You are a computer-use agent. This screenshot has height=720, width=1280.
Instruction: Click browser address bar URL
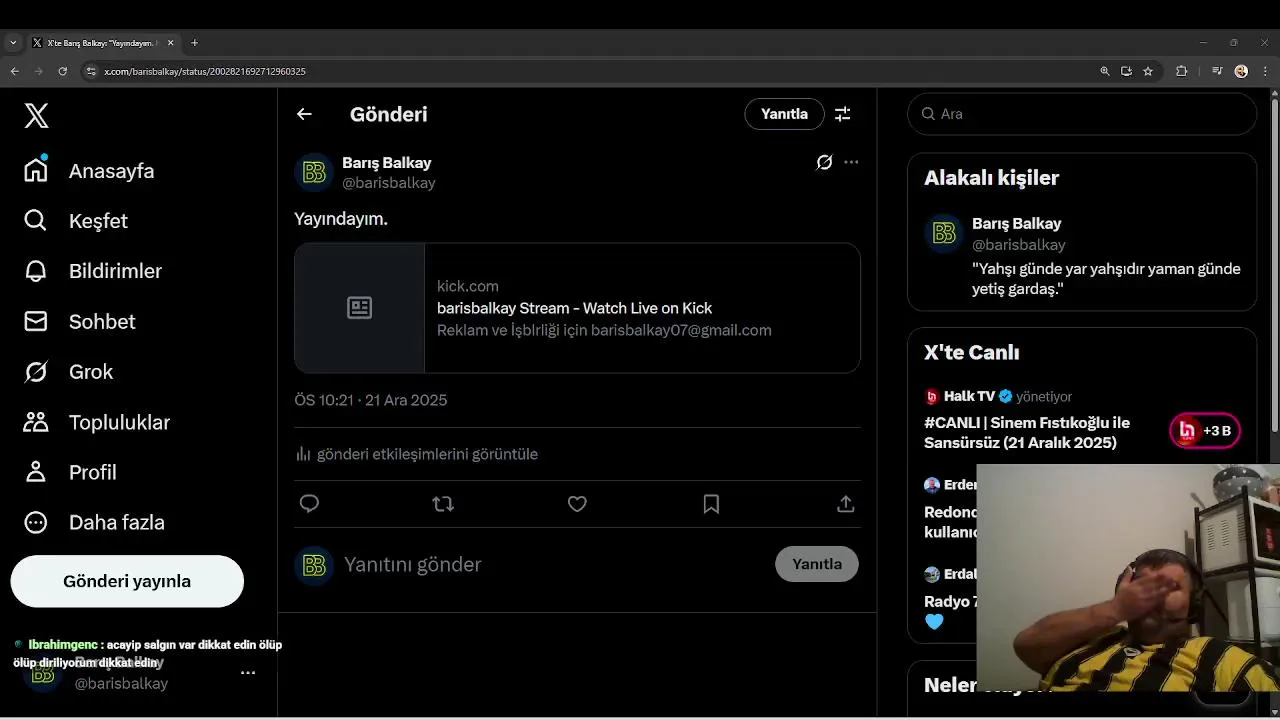(205, 71)
